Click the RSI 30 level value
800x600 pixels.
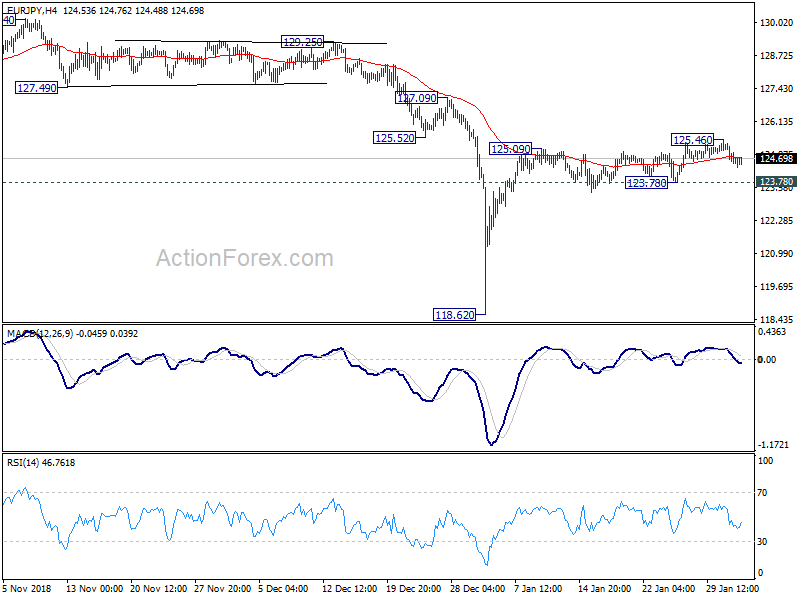click(762, 542)
